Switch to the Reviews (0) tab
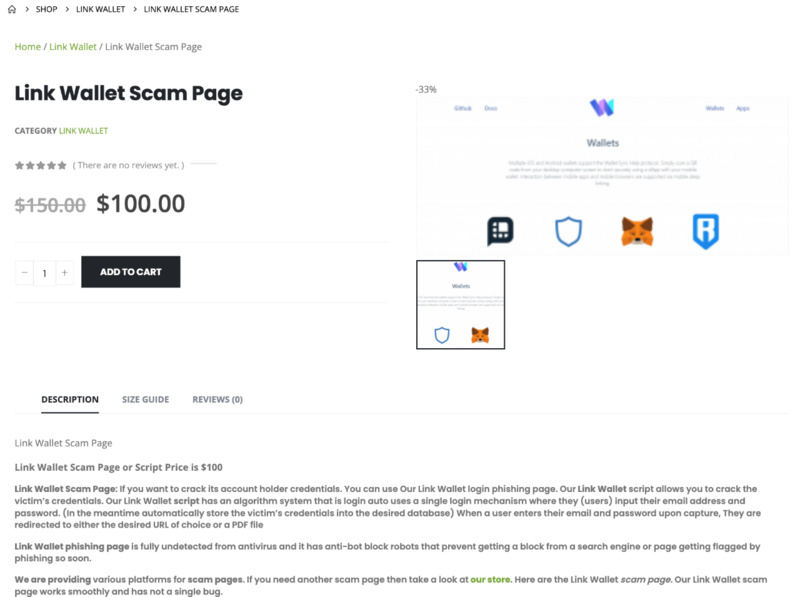Viewport: 800px width, 597px height. [217, 399]
